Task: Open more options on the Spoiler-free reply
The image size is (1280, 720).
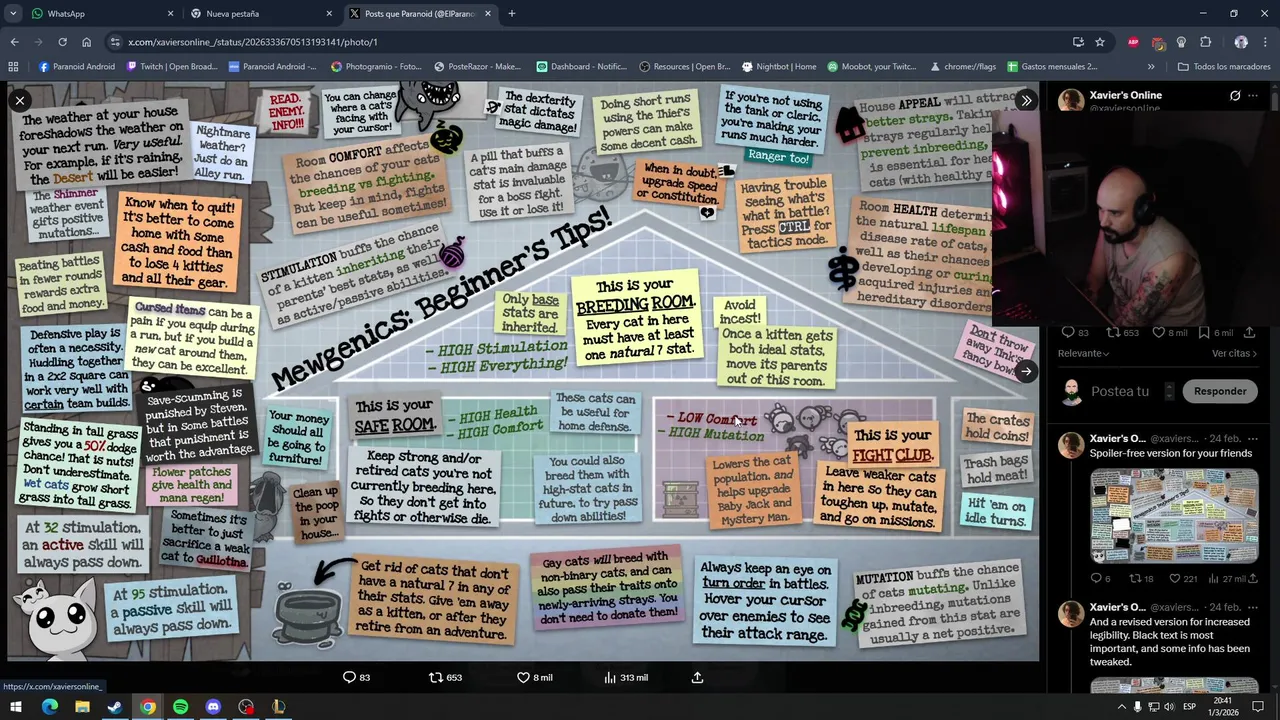Action: pos(1253,439)
